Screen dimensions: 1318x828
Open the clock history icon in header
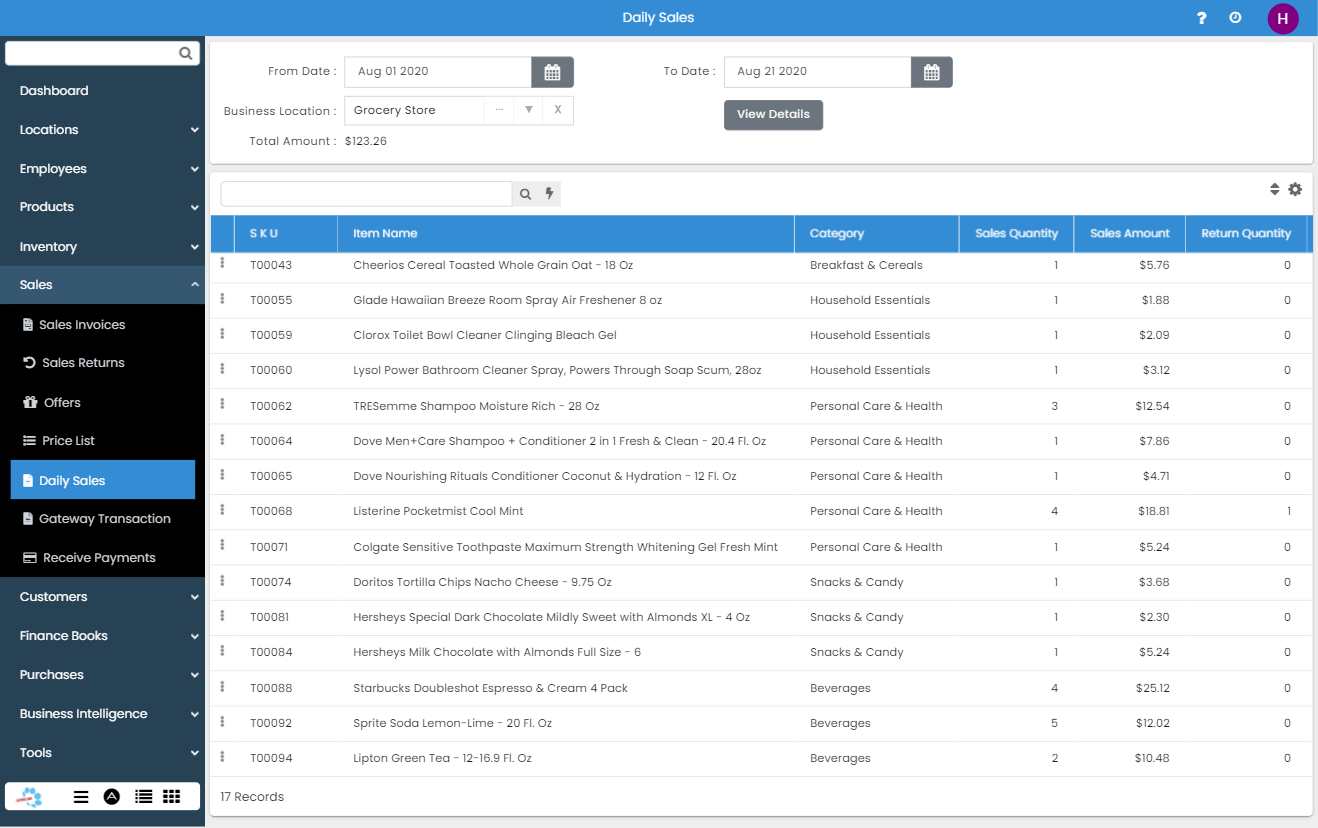coord(1235,18)
